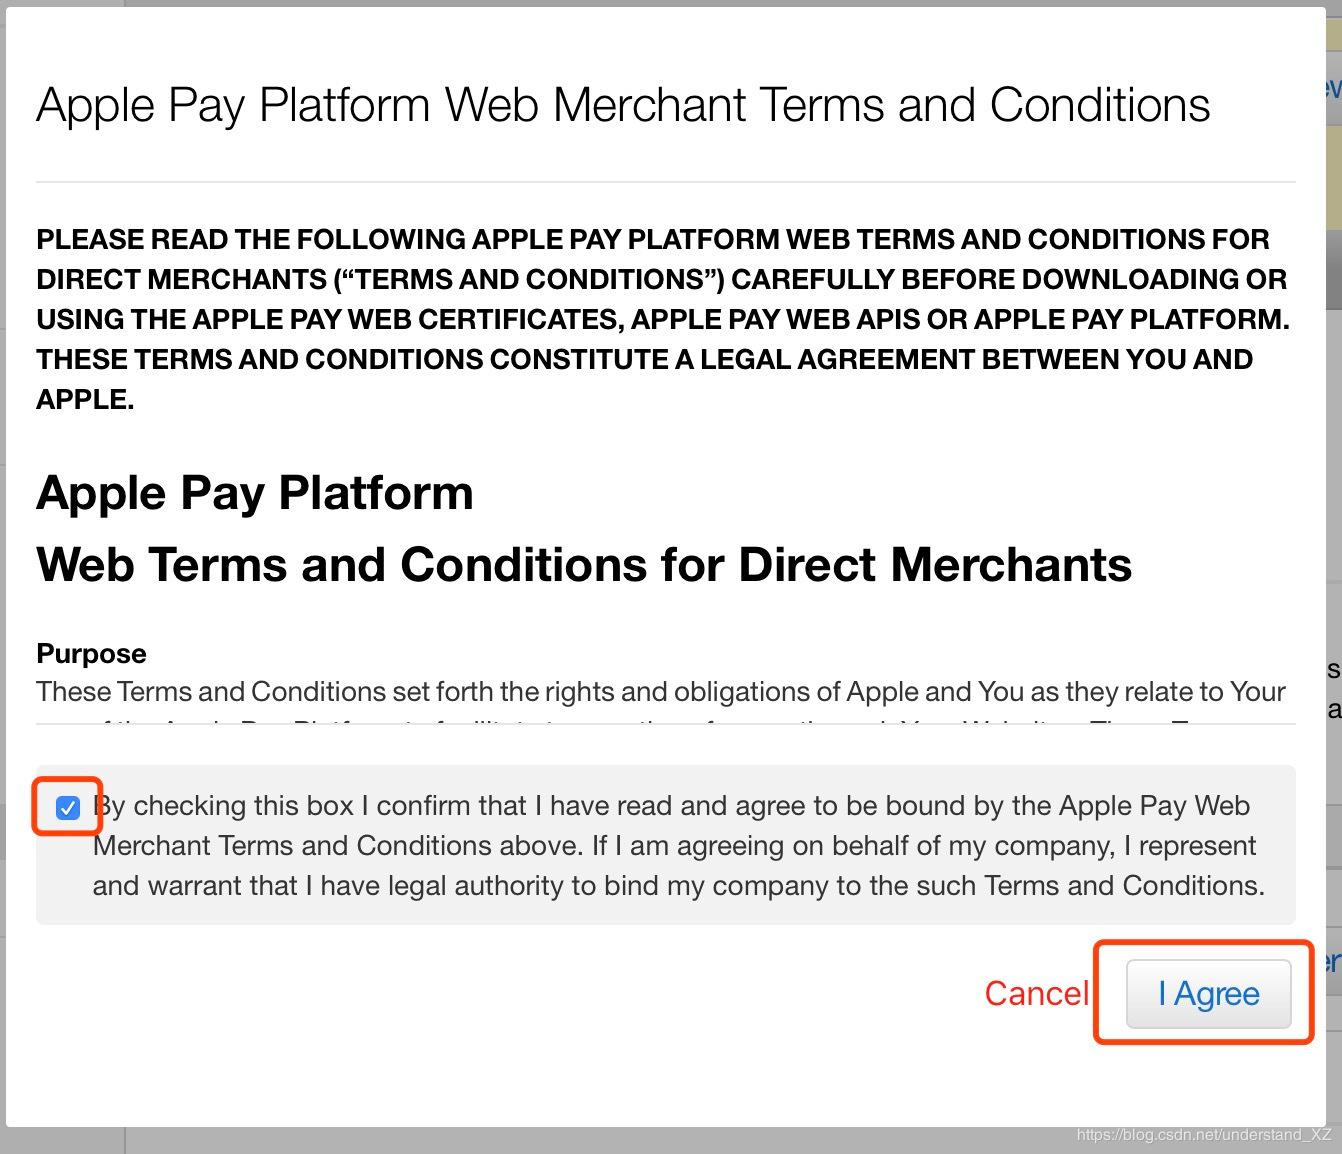Screen dimensions: 1342x1154
Task: Cancel the terms and conditions dialog
Action: 1036,994
